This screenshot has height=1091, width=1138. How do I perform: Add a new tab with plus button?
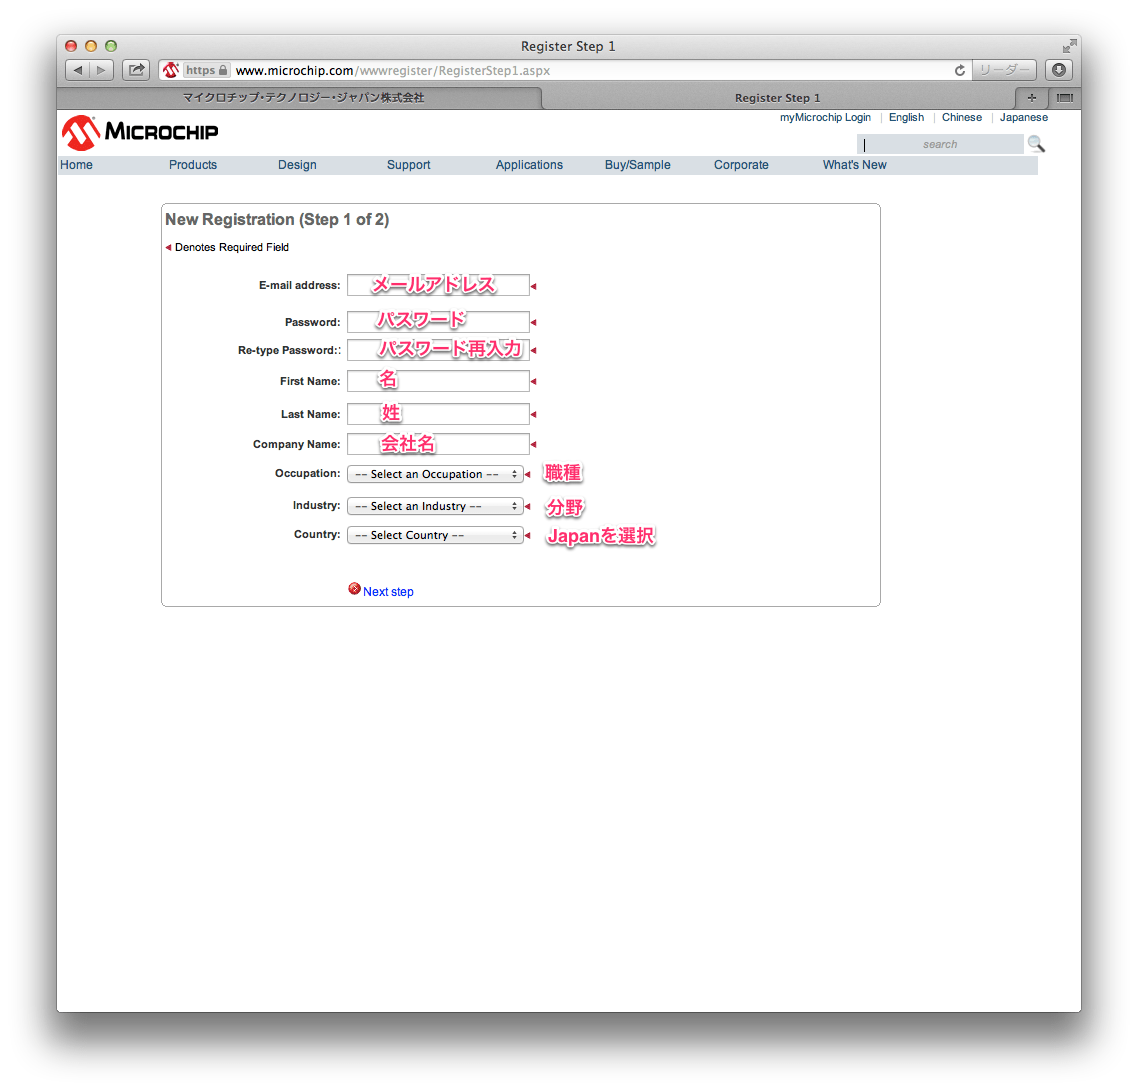coord(1032,98)
